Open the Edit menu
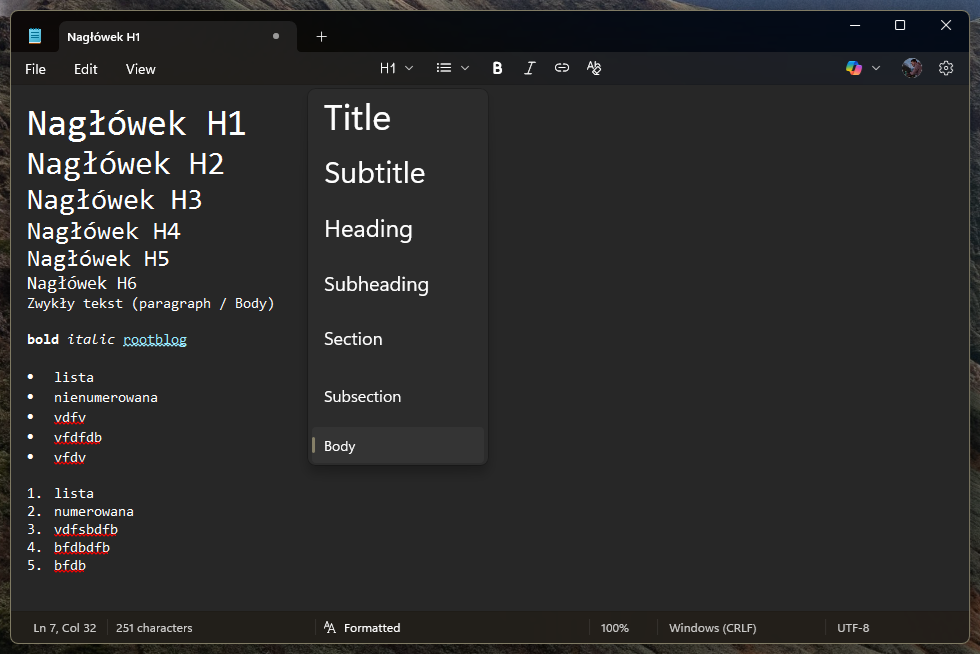The height and width of the screenshot is (654, 980). click(x=86, y=69)
